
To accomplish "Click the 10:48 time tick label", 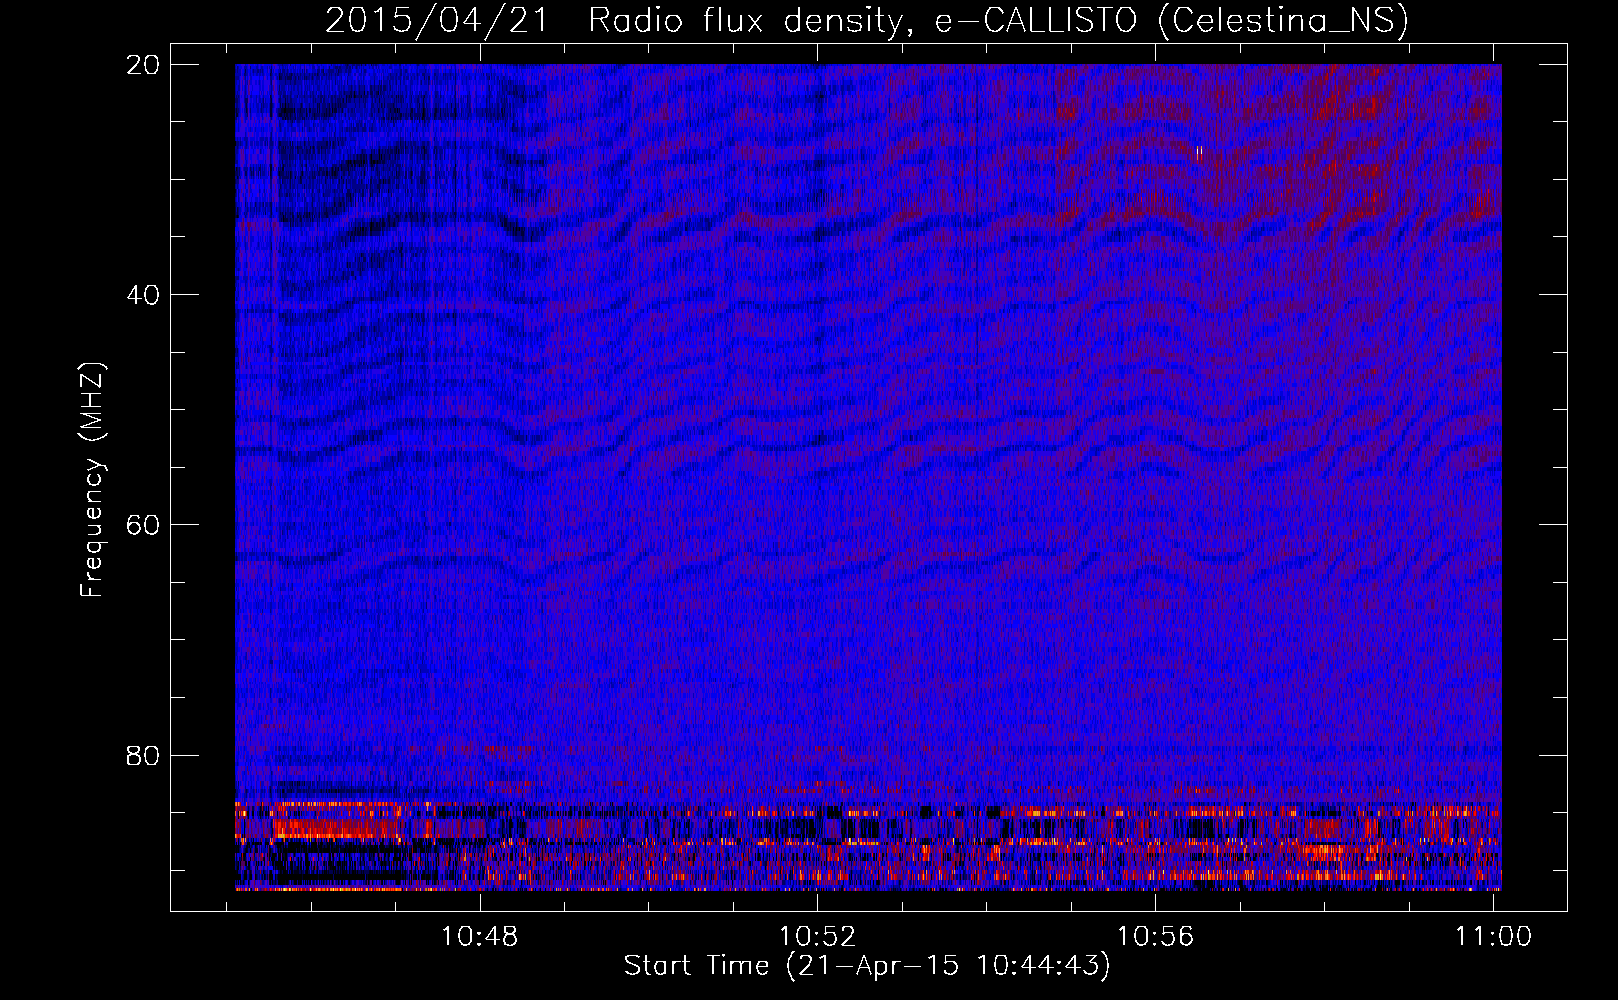I will tap(480, 936).
